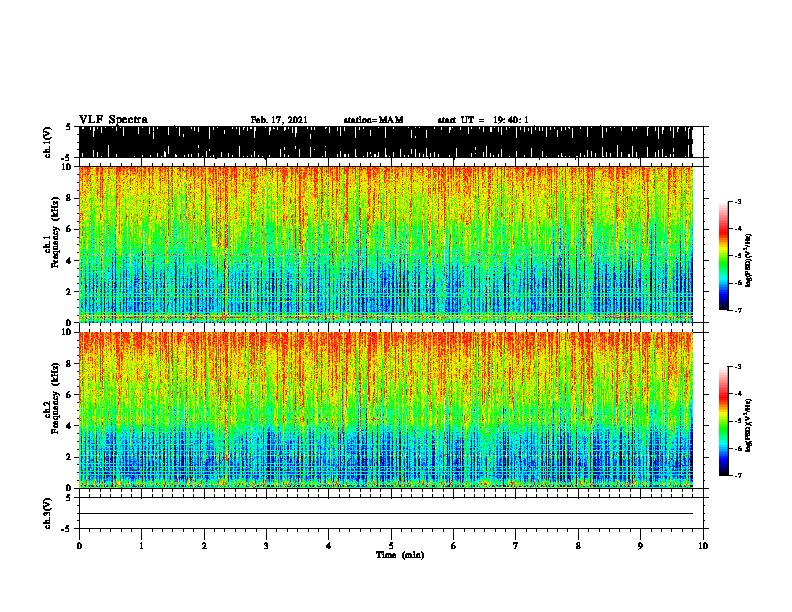
Task: Click the "8" kHz tick of ch.1 spectrogram
Action: [70, 198]
